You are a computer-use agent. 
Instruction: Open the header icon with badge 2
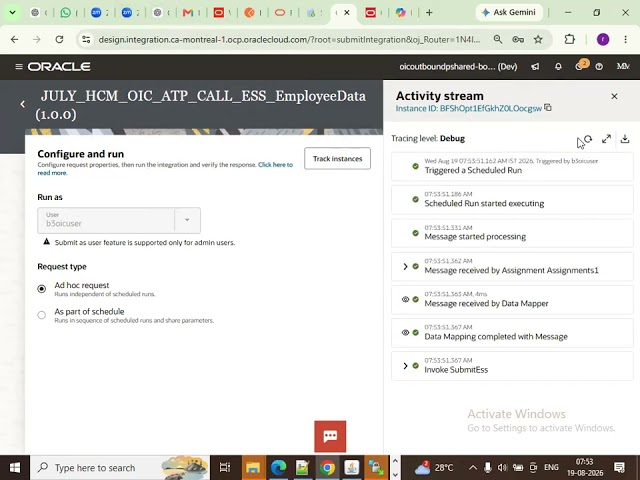pyautogui.click(x=580, y=66)
